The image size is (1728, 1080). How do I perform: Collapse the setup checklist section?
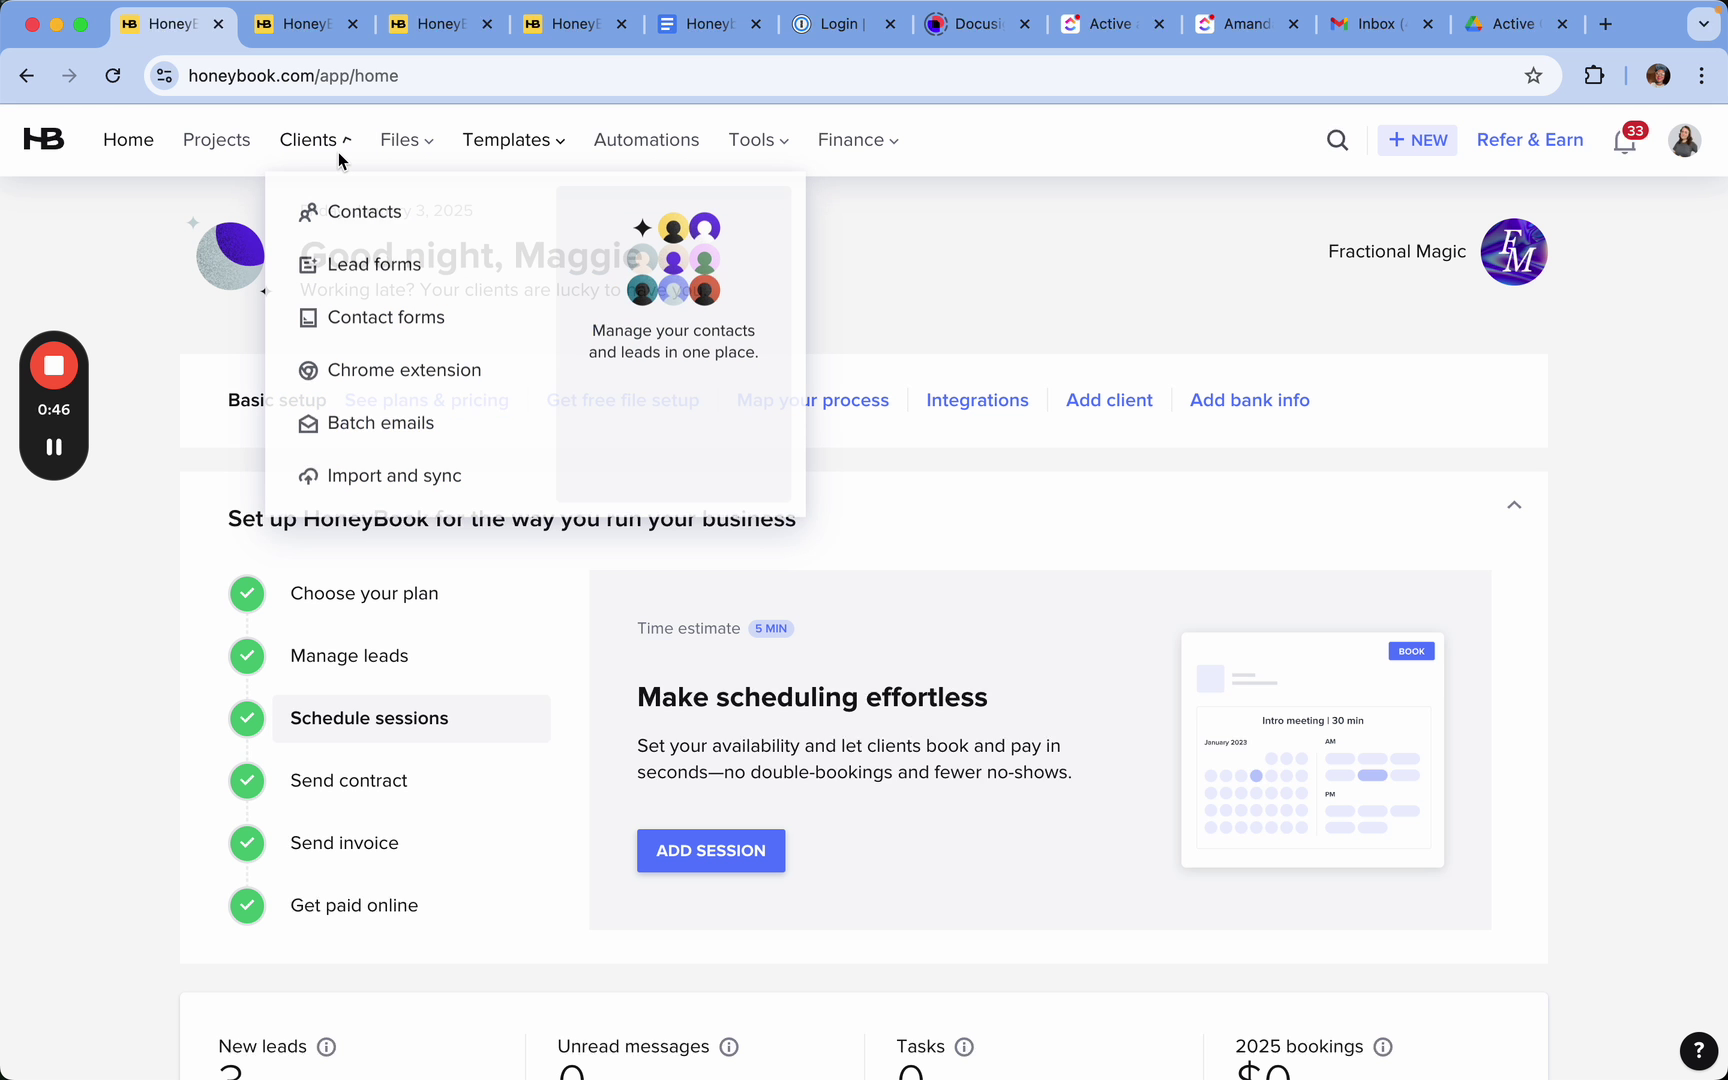coord(1514,505)
